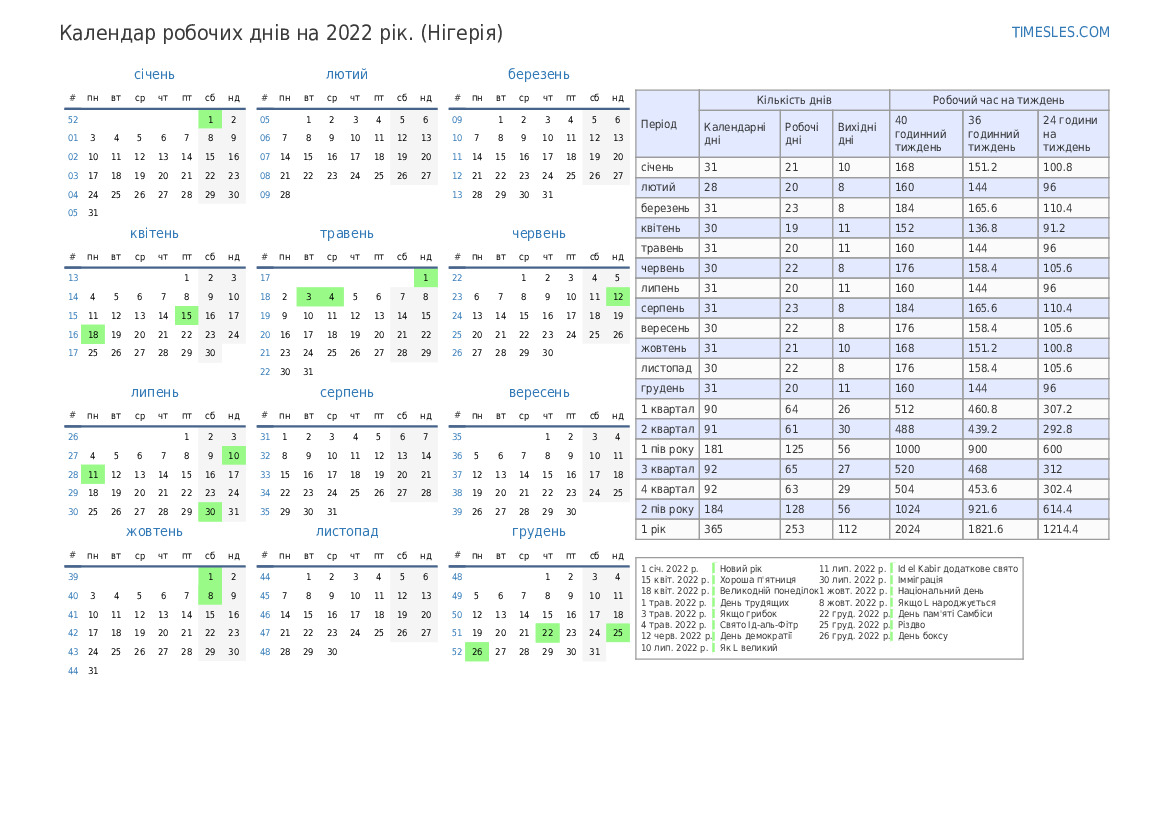Select highlighted day 26 in the грудень calendar

477,652
